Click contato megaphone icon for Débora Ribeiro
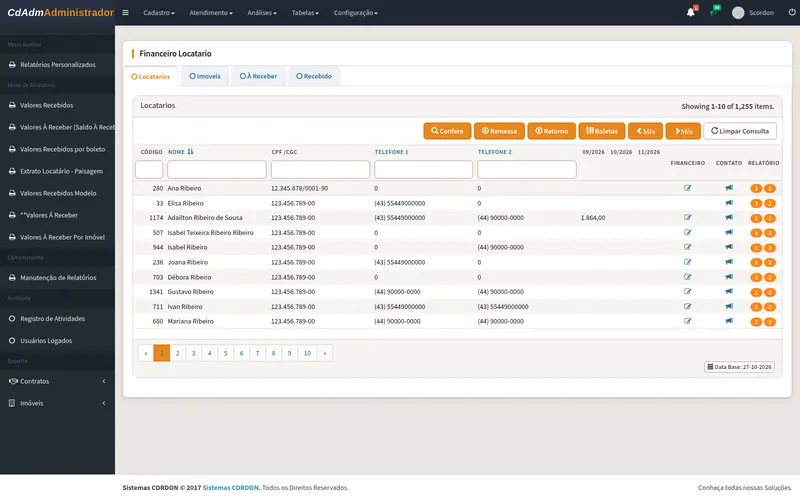This screenshot has width=800, height=500. (x=729, y=277)
